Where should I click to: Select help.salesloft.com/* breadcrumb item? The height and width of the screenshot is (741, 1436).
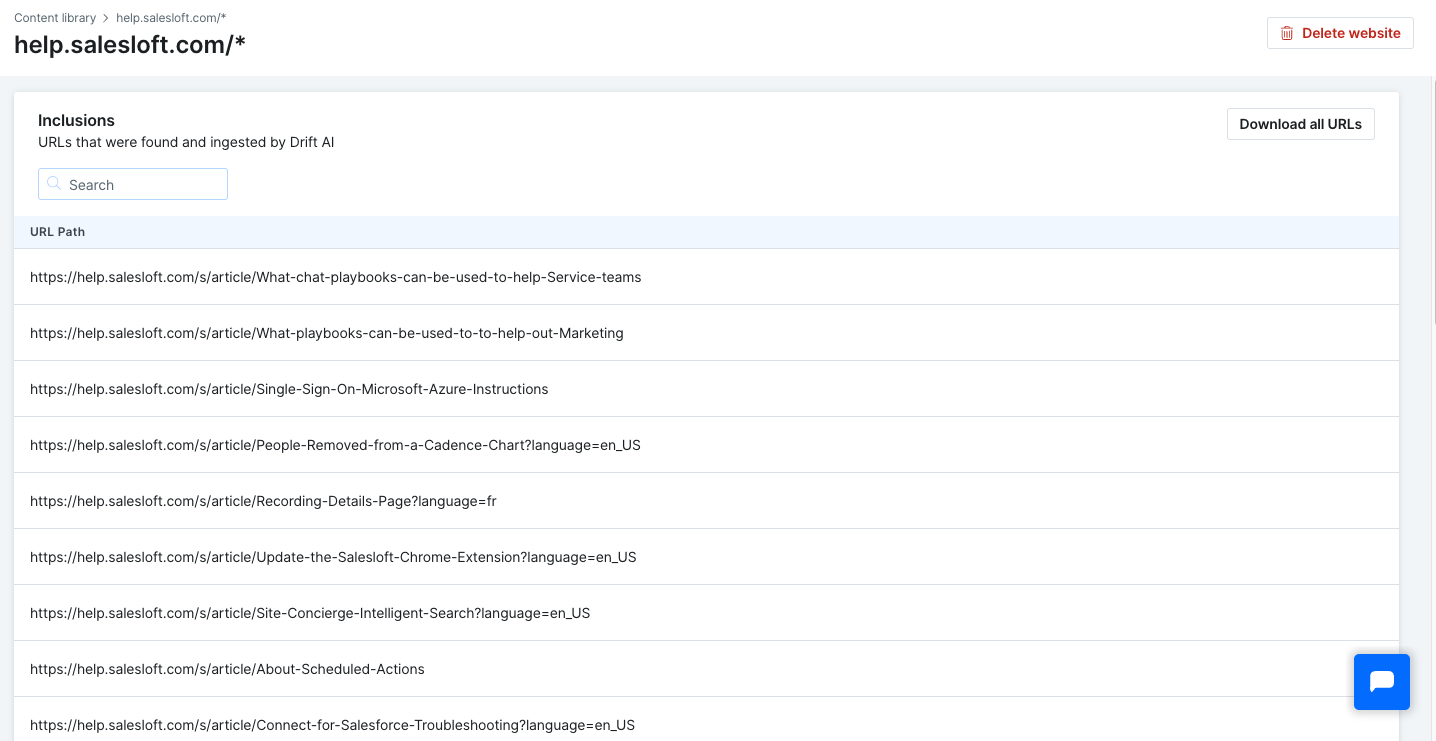point(171,18)
